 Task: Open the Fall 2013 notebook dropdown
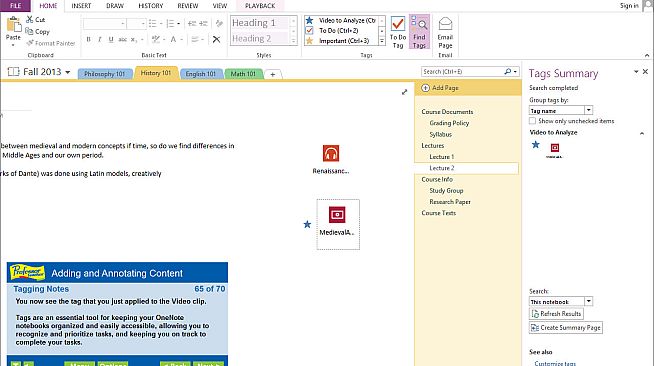click(68, 72)
